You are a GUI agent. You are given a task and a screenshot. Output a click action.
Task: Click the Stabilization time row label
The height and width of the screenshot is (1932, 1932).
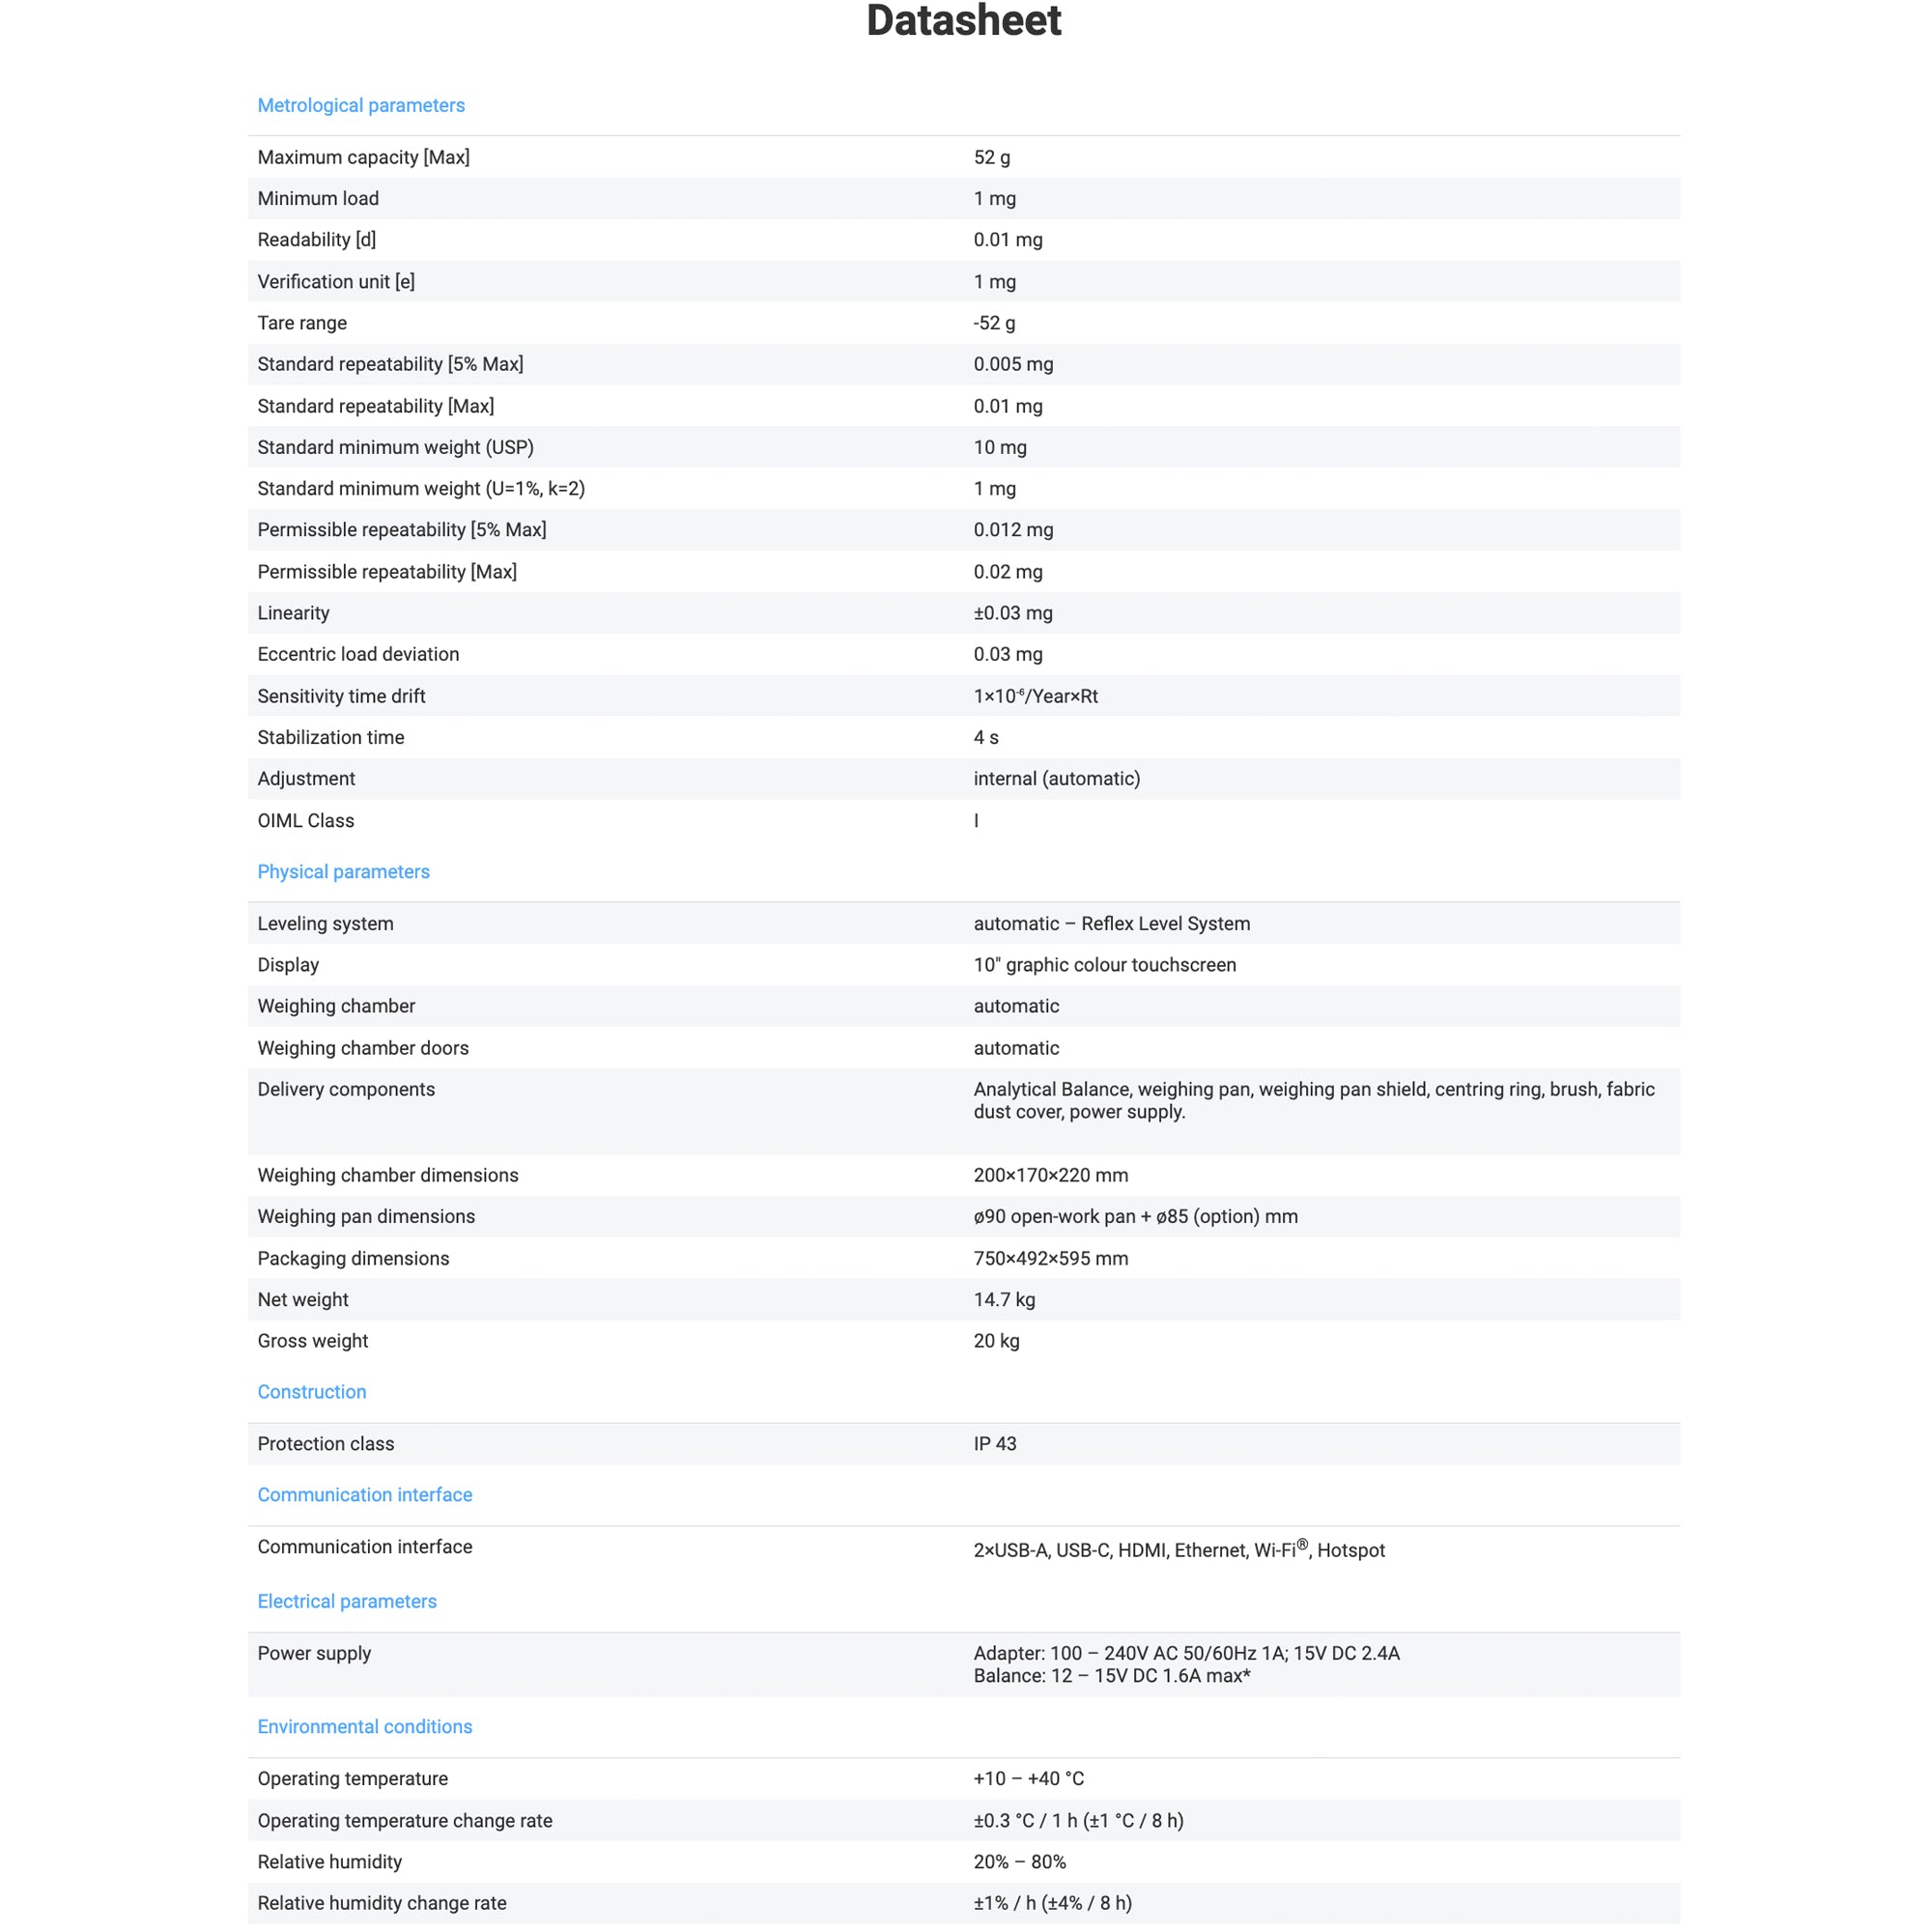[x=330, y=737]
